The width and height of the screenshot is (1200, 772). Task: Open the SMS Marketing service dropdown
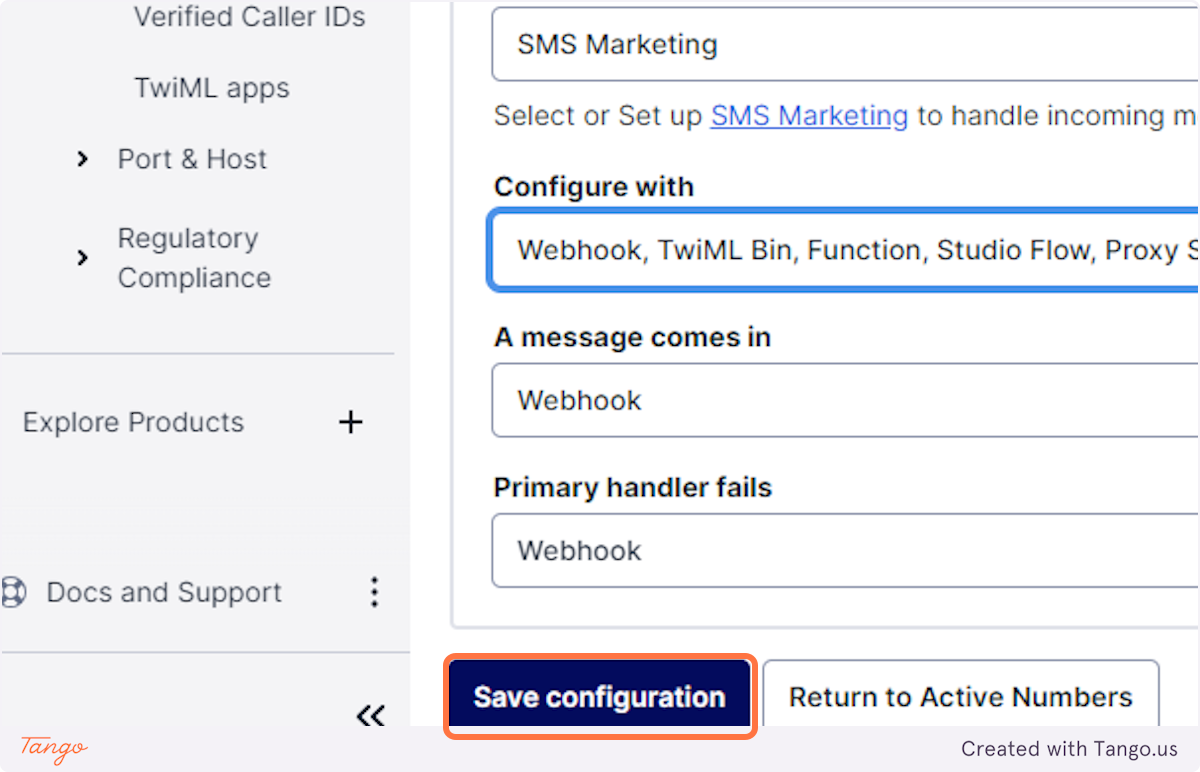(845, 44)
